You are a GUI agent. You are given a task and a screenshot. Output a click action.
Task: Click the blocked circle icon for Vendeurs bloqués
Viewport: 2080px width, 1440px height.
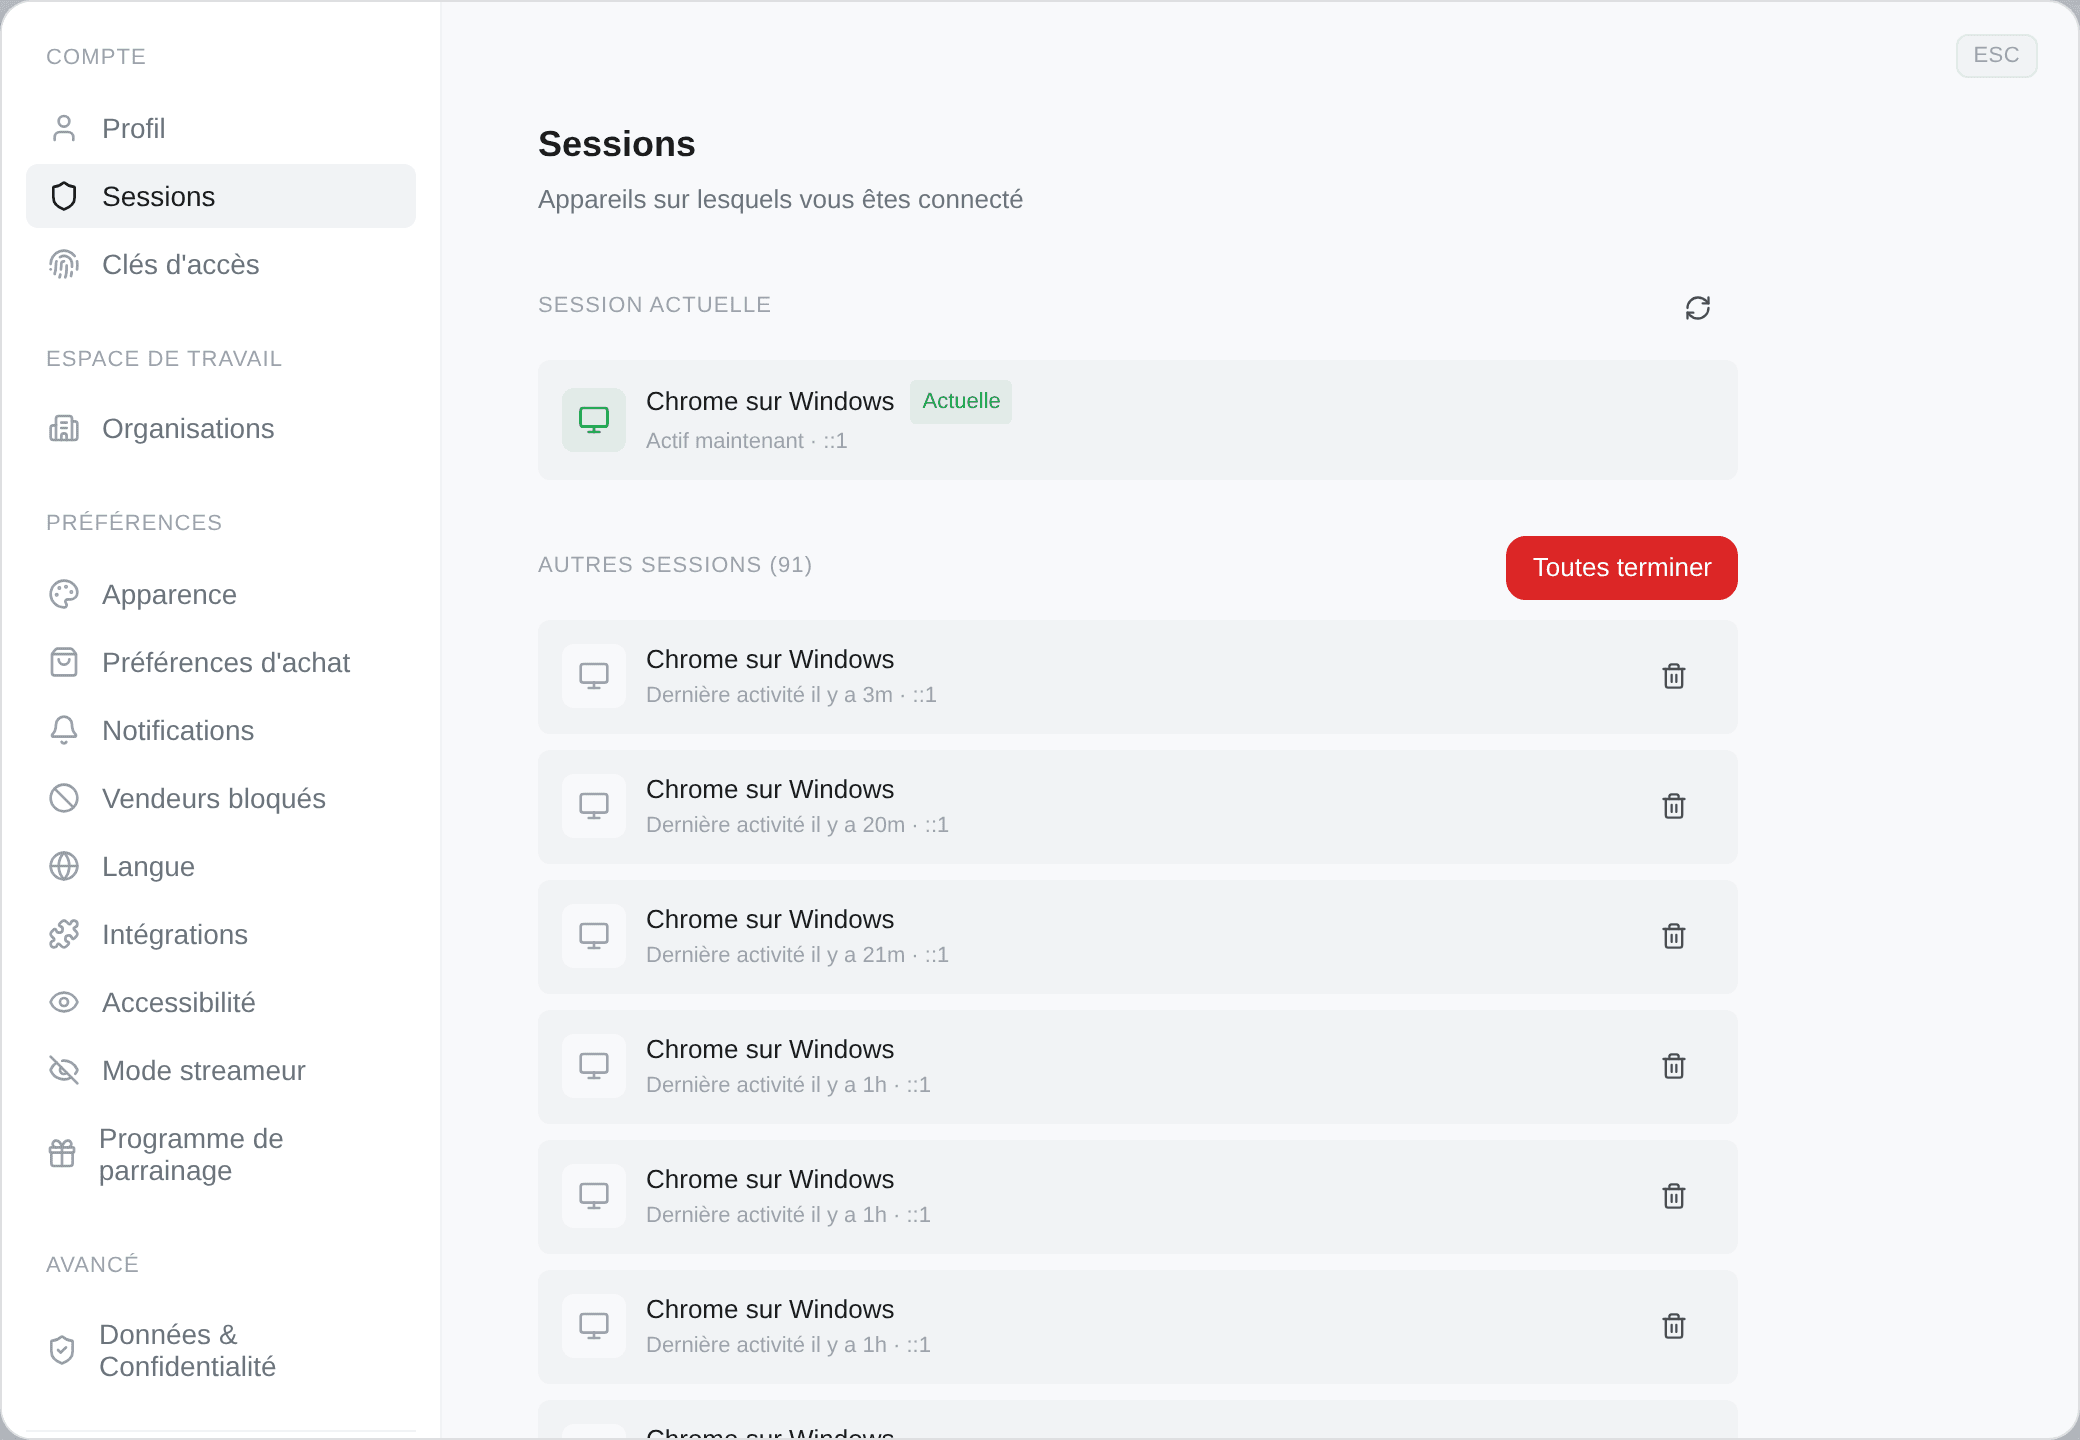64,798
